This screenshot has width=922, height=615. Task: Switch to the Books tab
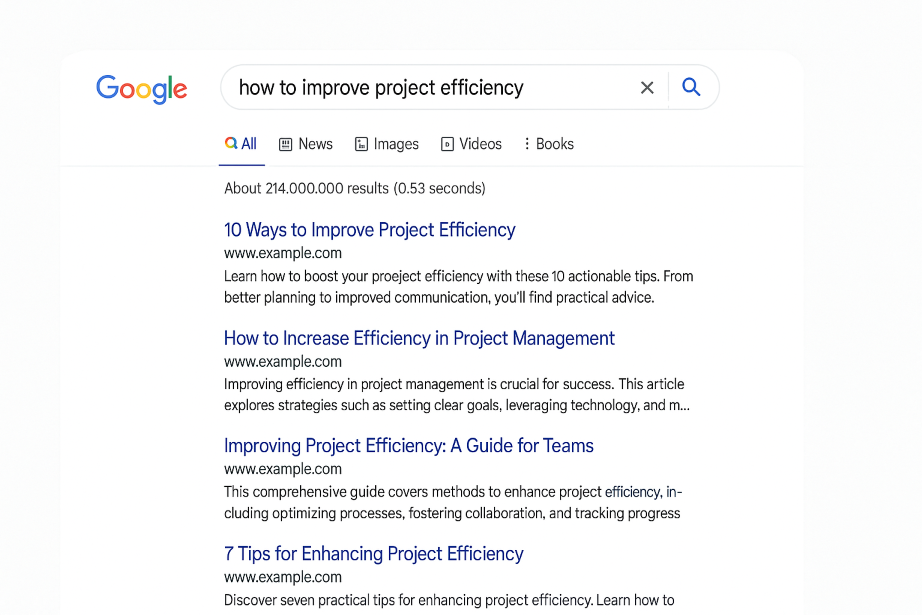click(x=548, y=144)
